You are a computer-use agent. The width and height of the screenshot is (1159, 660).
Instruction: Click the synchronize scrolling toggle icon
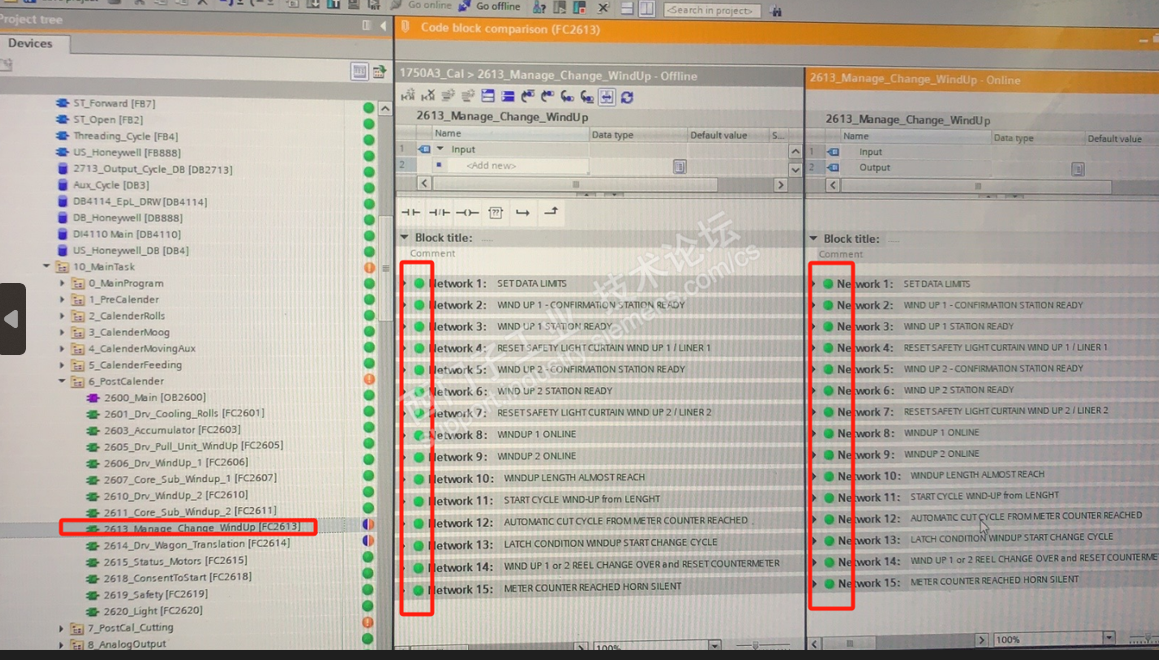(x=607, y=97)
